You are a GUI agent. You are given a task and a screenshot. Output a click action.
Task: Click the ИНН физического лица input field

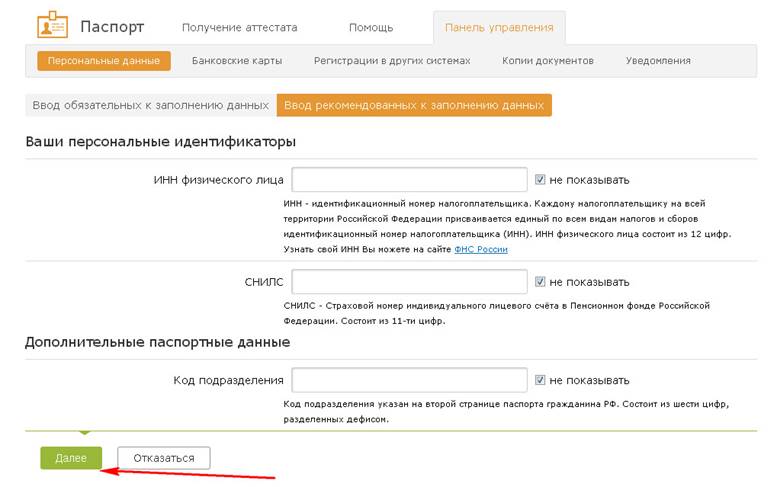pyautogui.click(x=409, y=180)
